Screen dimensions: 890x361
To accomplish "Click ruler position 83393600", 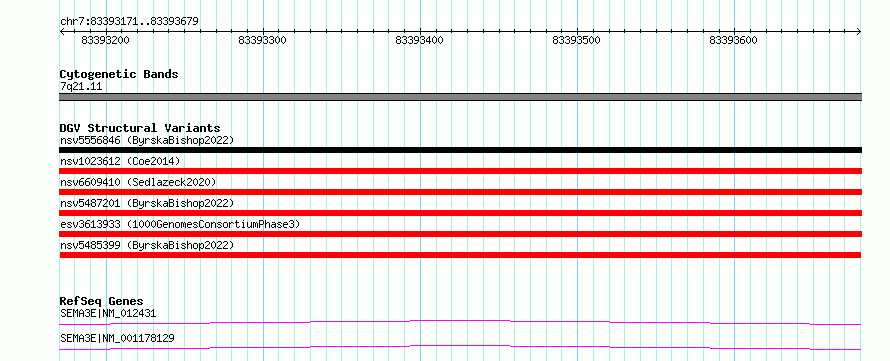I will coord(734,40).
